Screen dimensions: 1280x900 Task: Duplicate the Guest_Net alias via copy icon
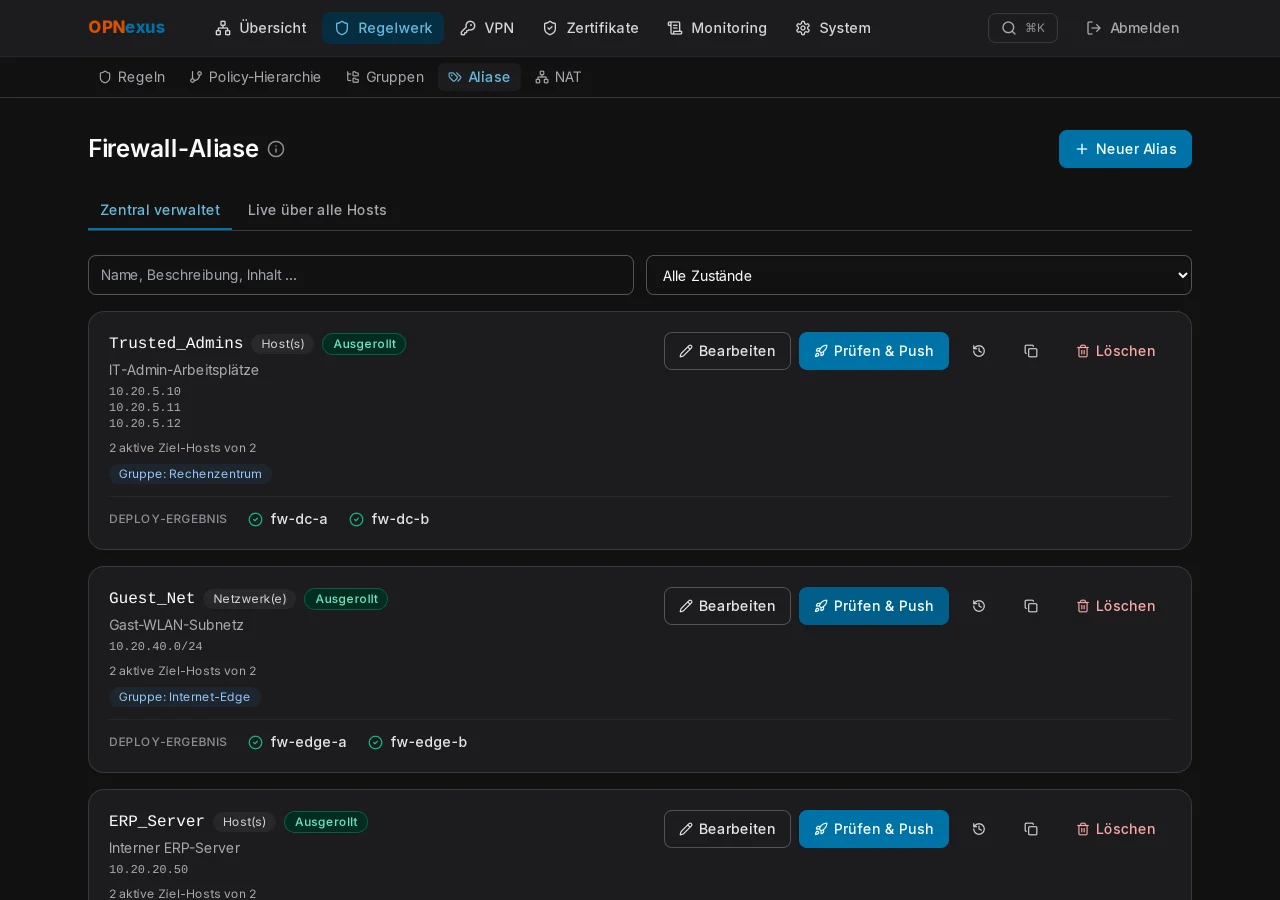(1031, 606)
